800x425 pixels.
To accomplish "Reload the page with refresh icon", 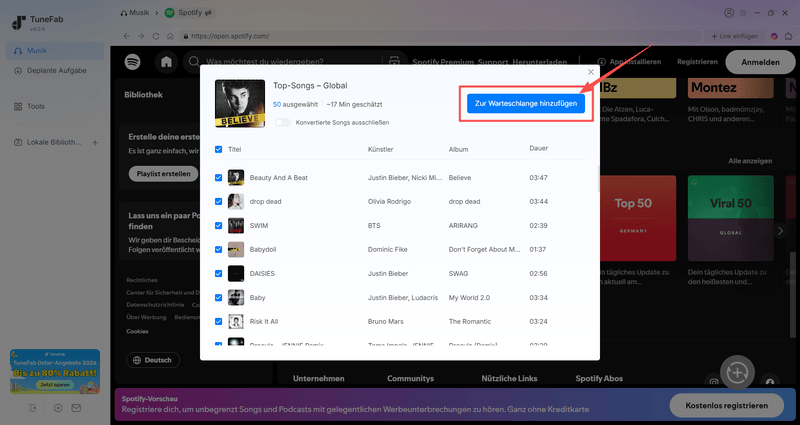I will [x=156, y=36].
